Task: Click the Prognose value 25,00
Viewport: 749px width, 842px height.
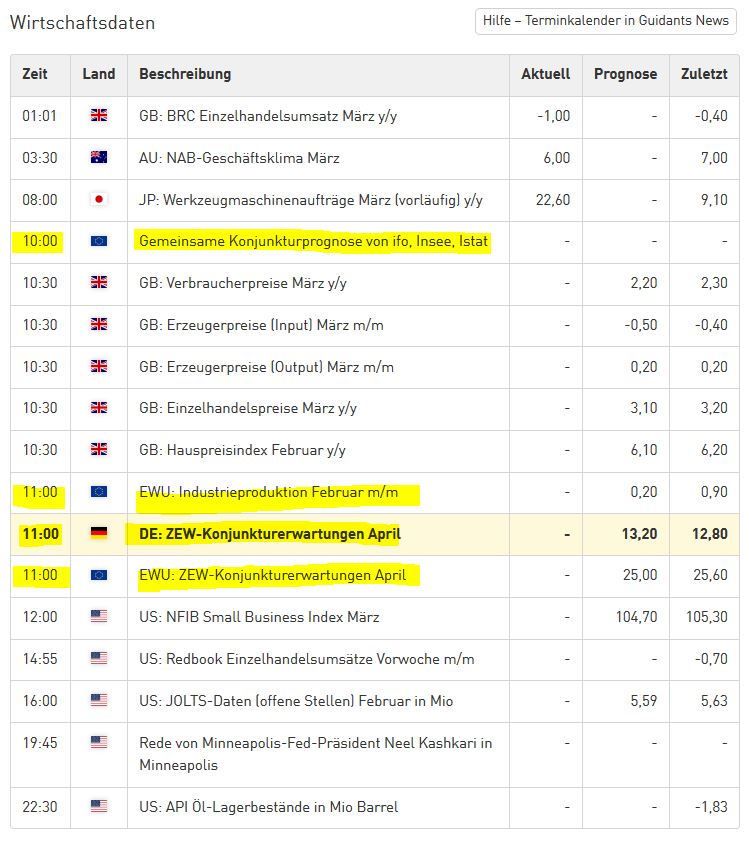Action: pyautogui.click(x=640, y=575)
